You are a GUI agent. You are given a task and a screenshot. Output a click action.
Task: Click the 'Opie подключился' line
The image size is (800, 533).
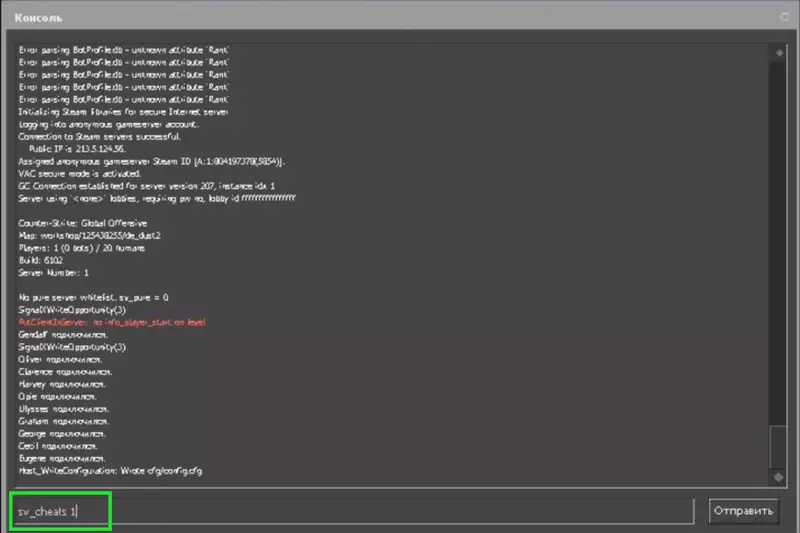coord(58,397)
